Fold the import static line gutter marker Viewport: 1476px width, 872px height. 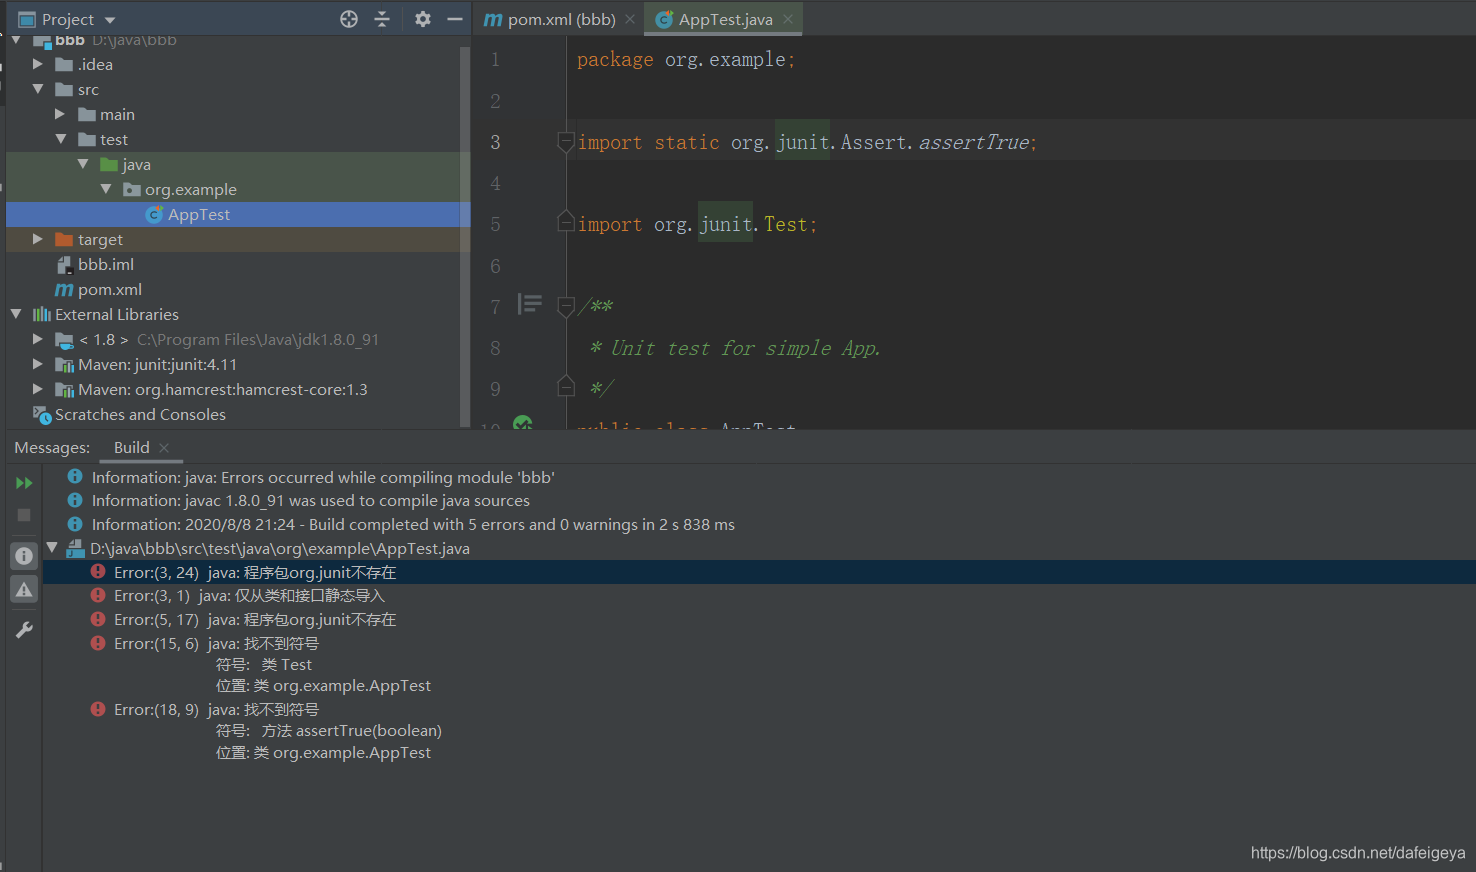coord(566,142)
